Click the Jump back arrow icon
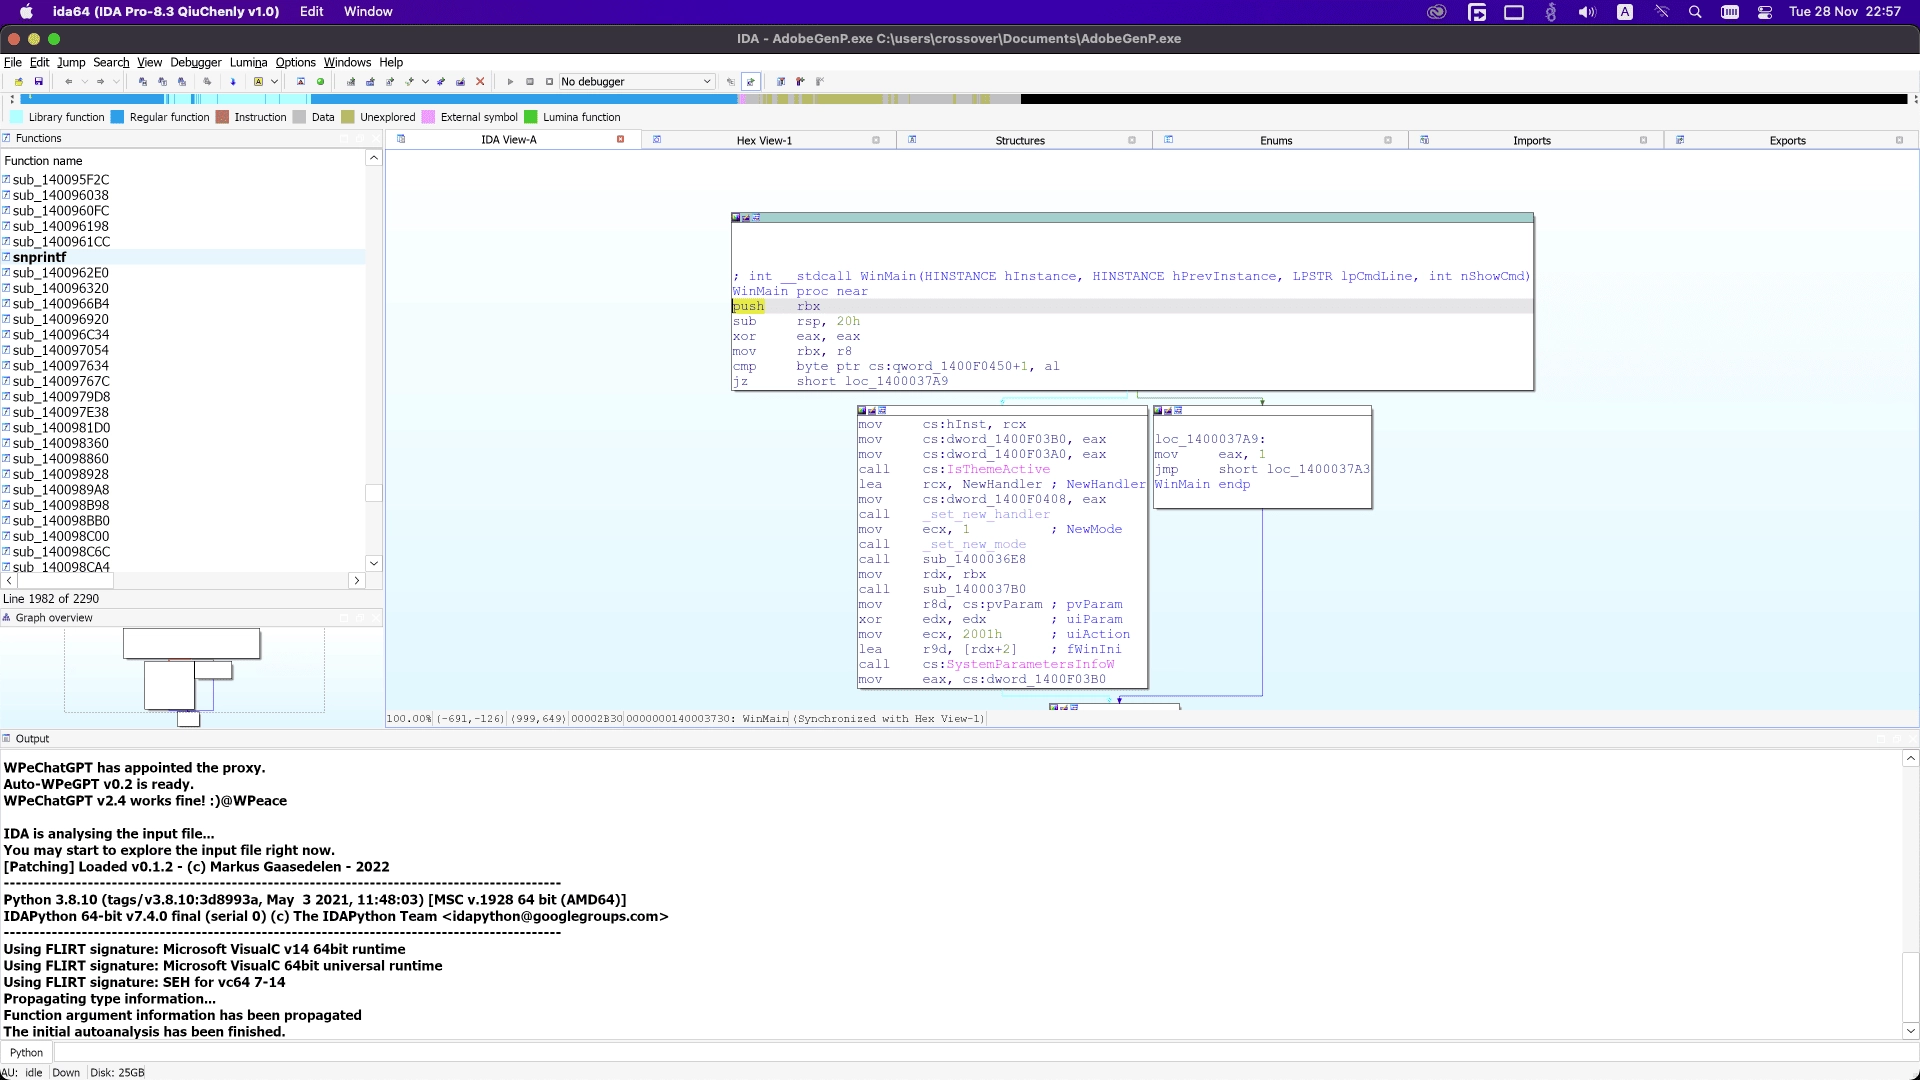The image size is (1920, 1080). point(68,82)
